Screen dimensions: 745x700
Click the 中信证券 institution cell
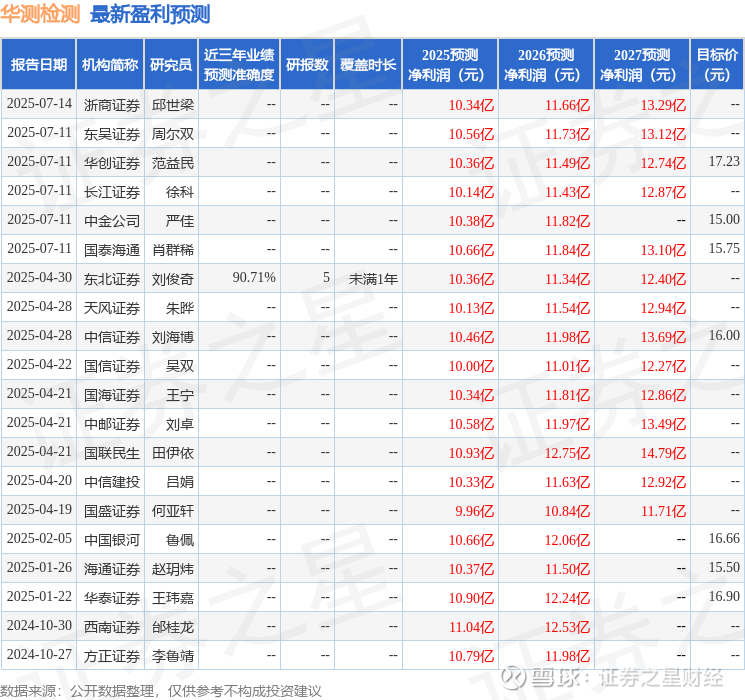112,337
